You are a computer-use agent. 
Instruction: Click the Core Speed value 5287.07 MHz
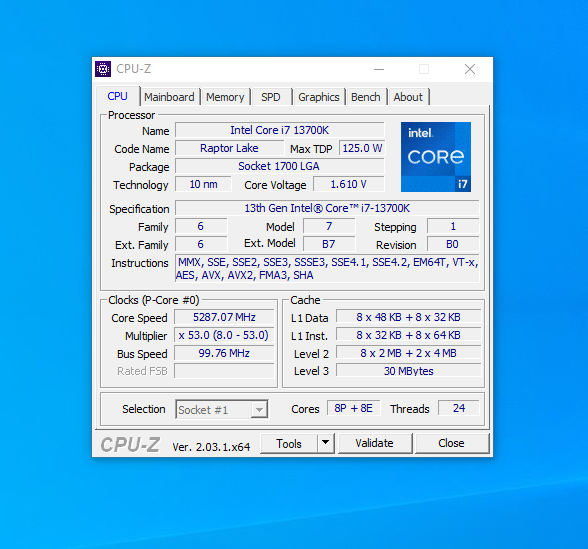coord(224,317)
